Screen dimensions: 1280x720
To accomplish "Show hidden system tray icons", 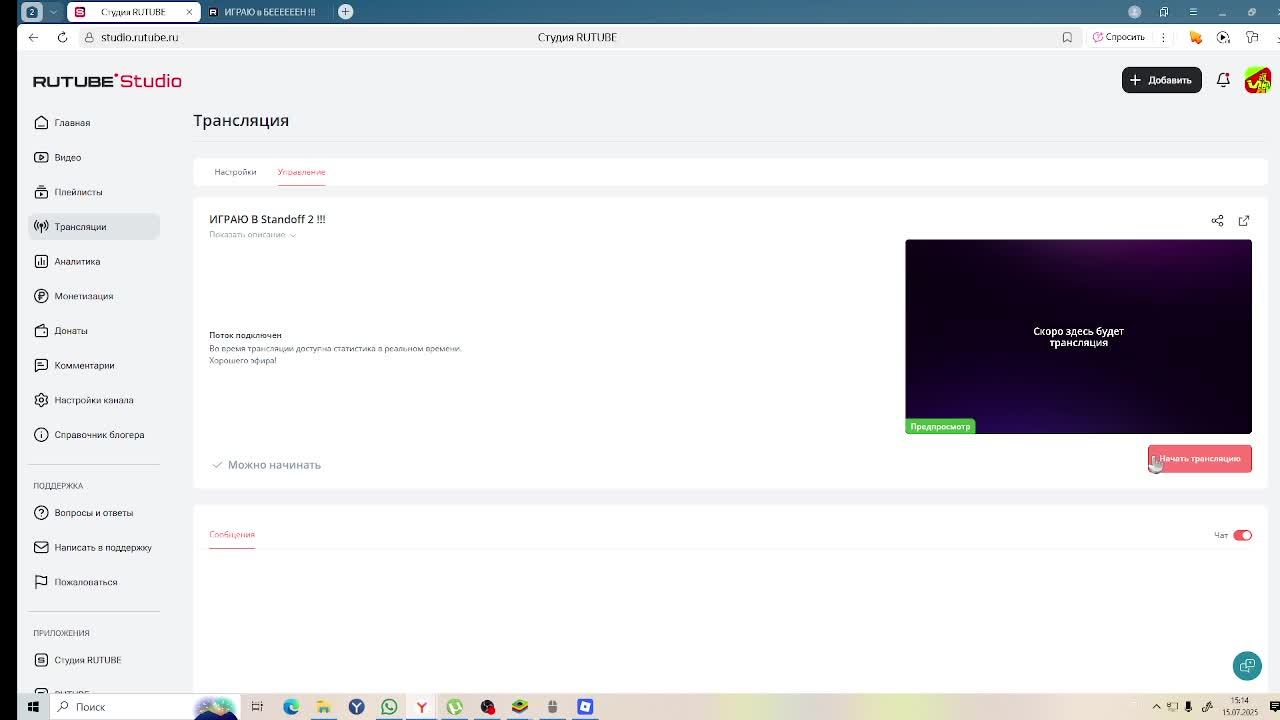I will tap(1157, 707).
